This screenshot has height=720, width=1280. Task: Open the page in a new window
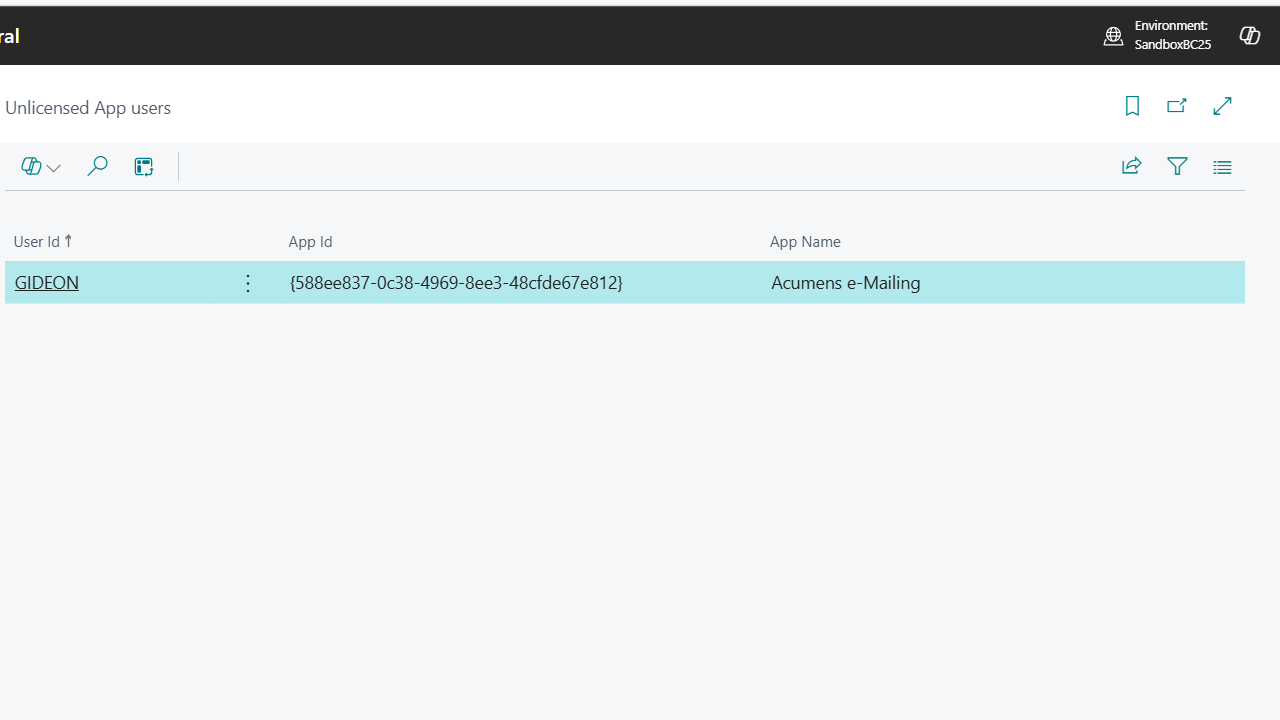1176,106
